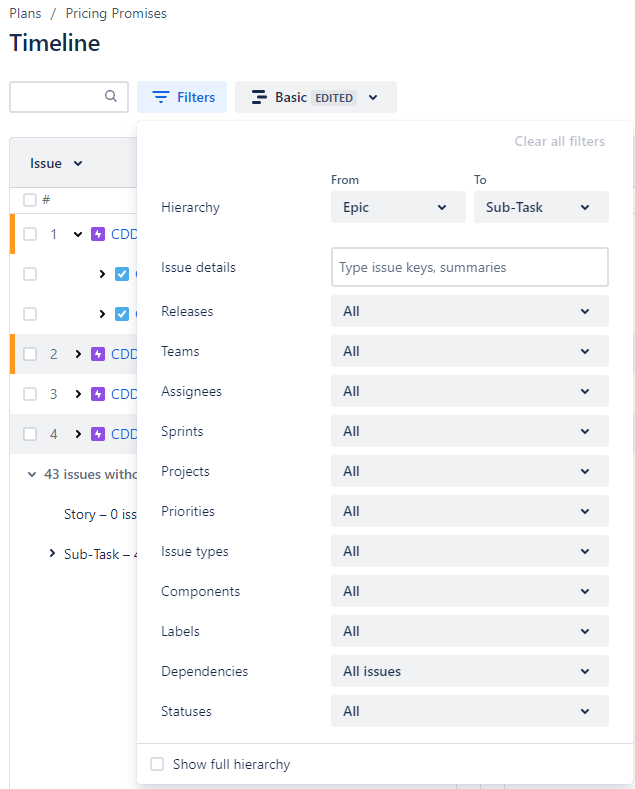Expand epic row 2

(x=77, y=354)
